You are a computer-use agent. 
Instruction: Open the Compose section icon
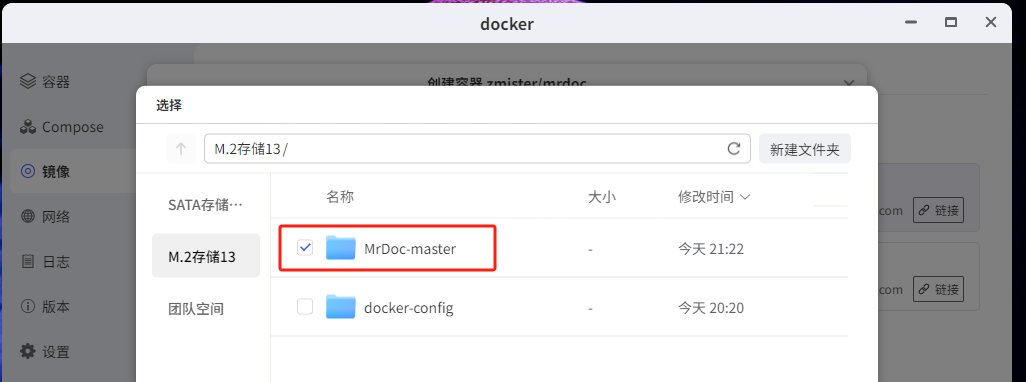pyautogui.click(x=27, y=127)
